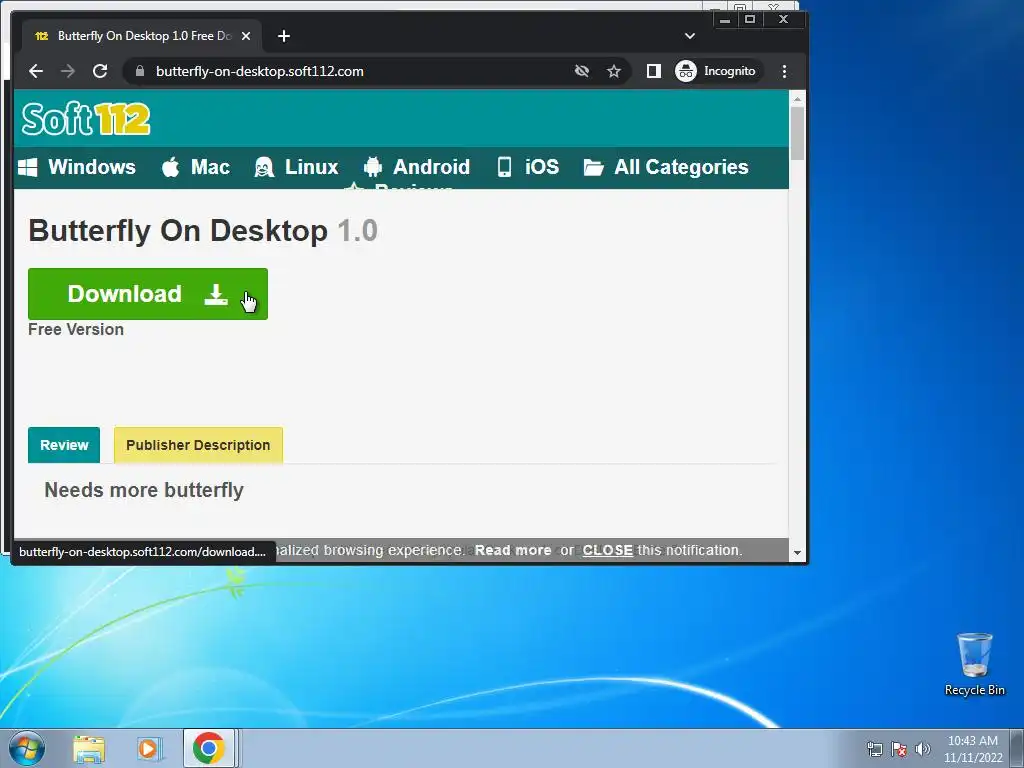1024x768 pixels.
Task: Maximize the Chrome window
Action: coord(750,20)
